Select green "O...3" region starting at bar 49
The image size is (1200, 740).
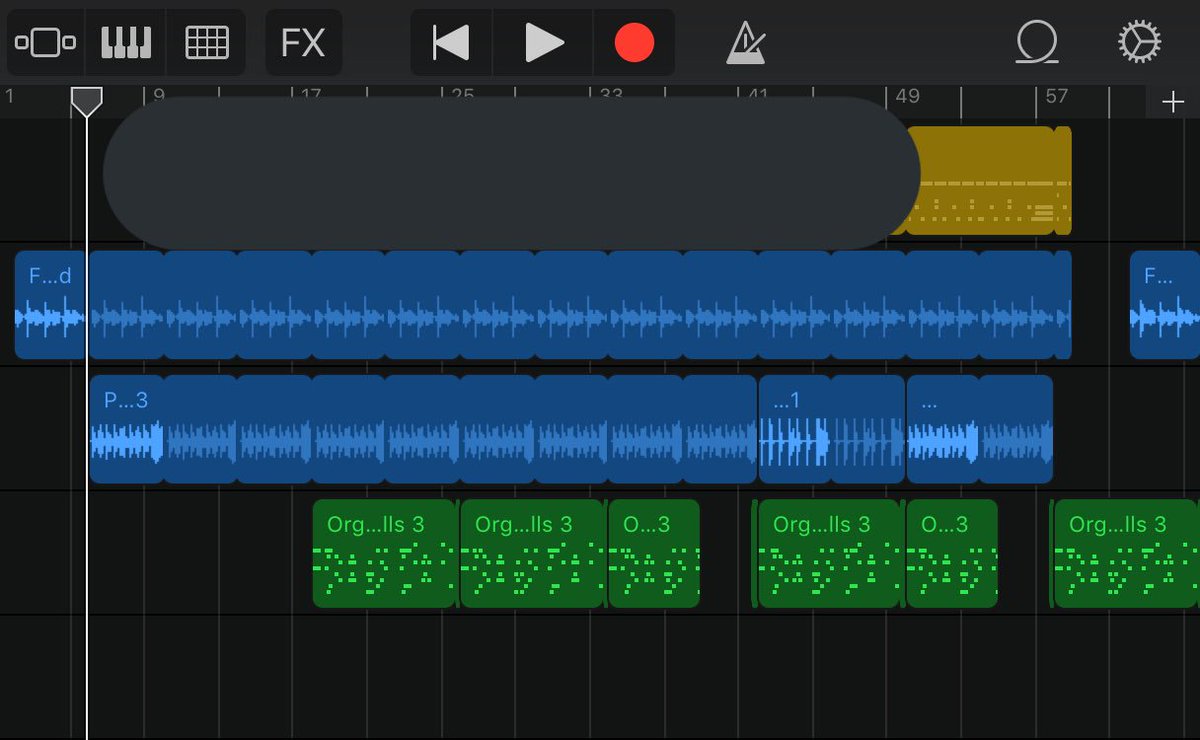952,553
